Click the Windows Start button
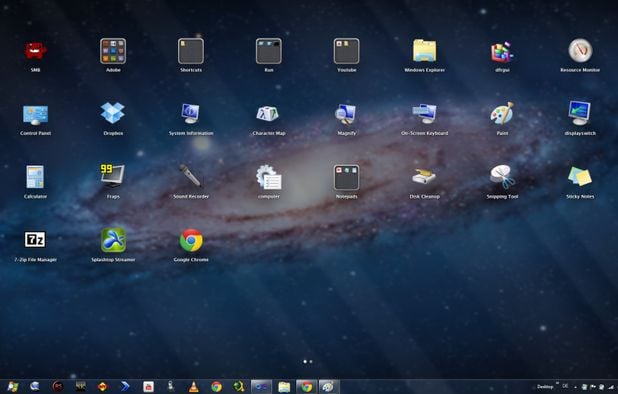This screenshot has width=618, height=394. (13, 387)
